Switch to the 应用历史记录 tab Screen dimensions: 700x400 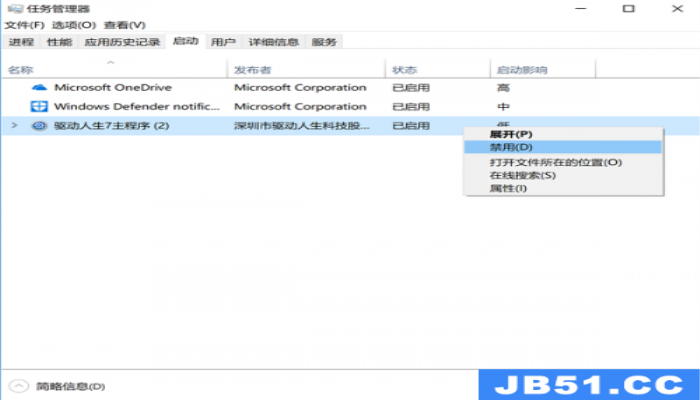pos(122,42)
